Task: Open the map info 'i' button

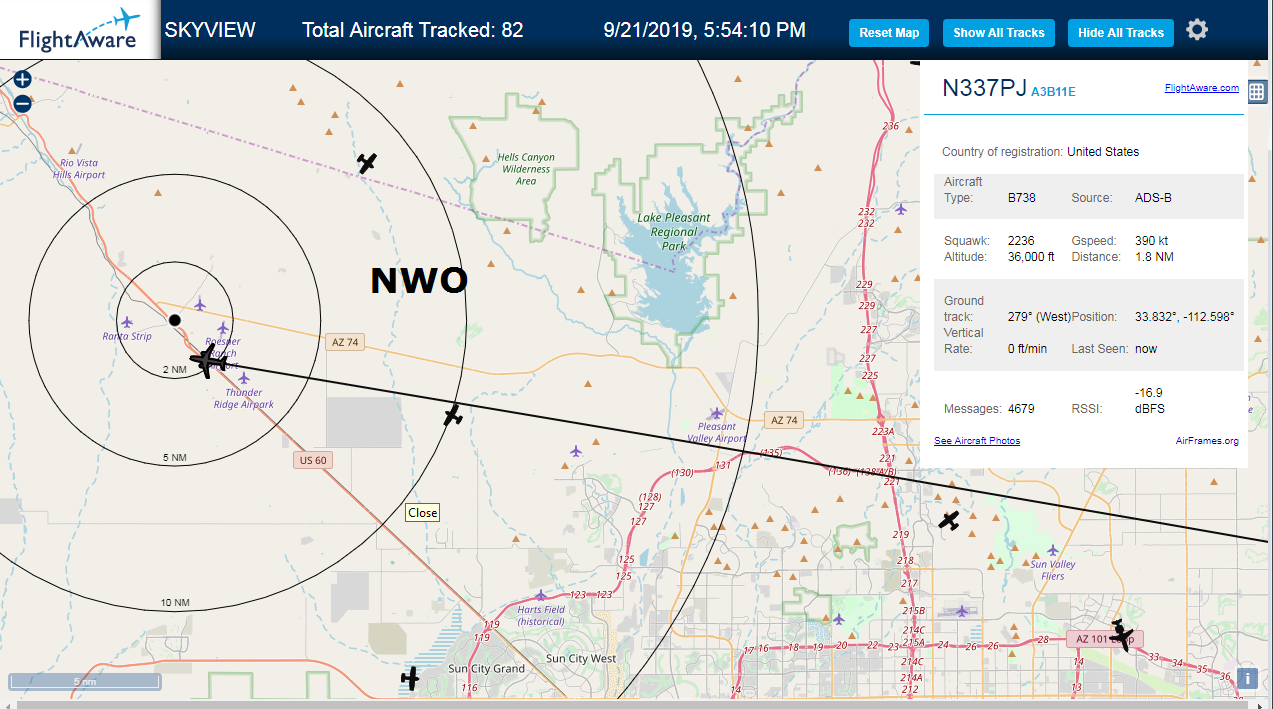Action: coord(1248,679)
